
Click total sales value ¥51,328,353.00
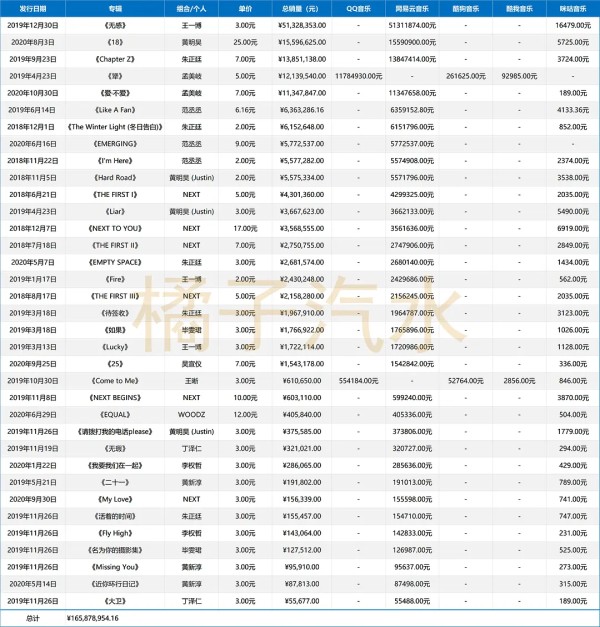(x=302, y=26)
